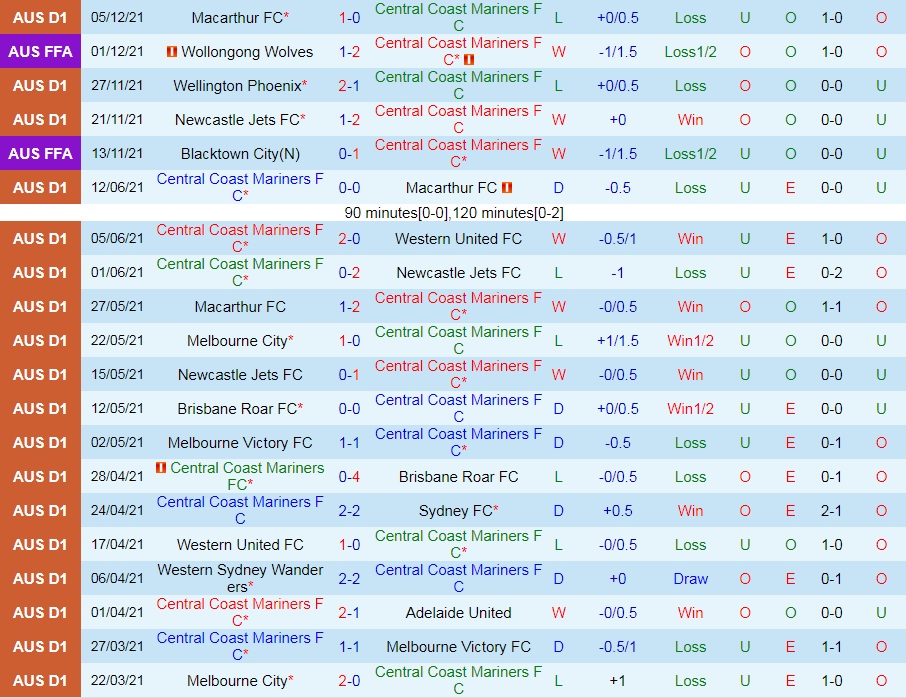Click Melbourne Victory FC in the 02/05/21 row
The height and width of the screenshot is (698, 906).
click(x=240, y=443)
